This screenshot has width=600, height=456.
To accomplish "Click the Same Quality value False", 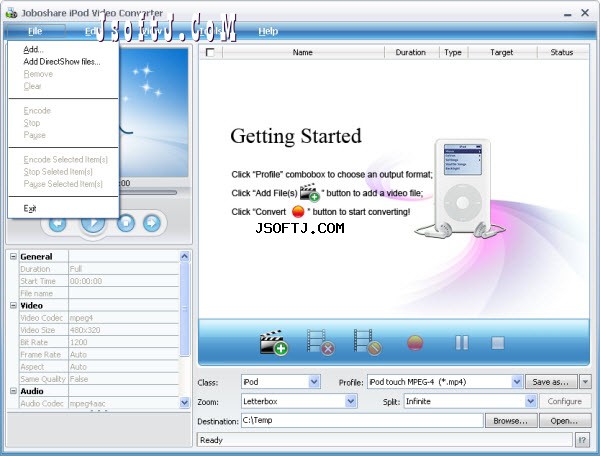I will (x=124, y=379).
